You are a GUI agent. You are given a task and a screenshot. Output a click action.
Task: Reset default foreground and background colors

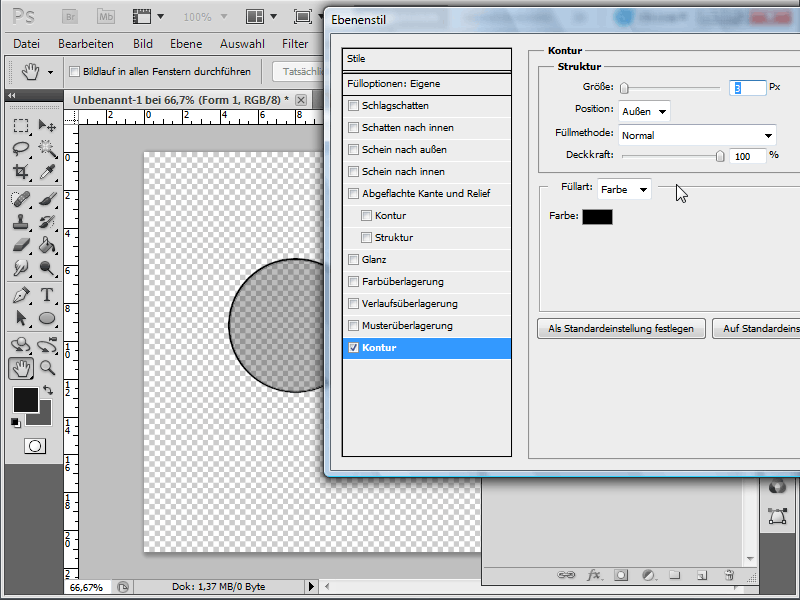coord(16,422)
